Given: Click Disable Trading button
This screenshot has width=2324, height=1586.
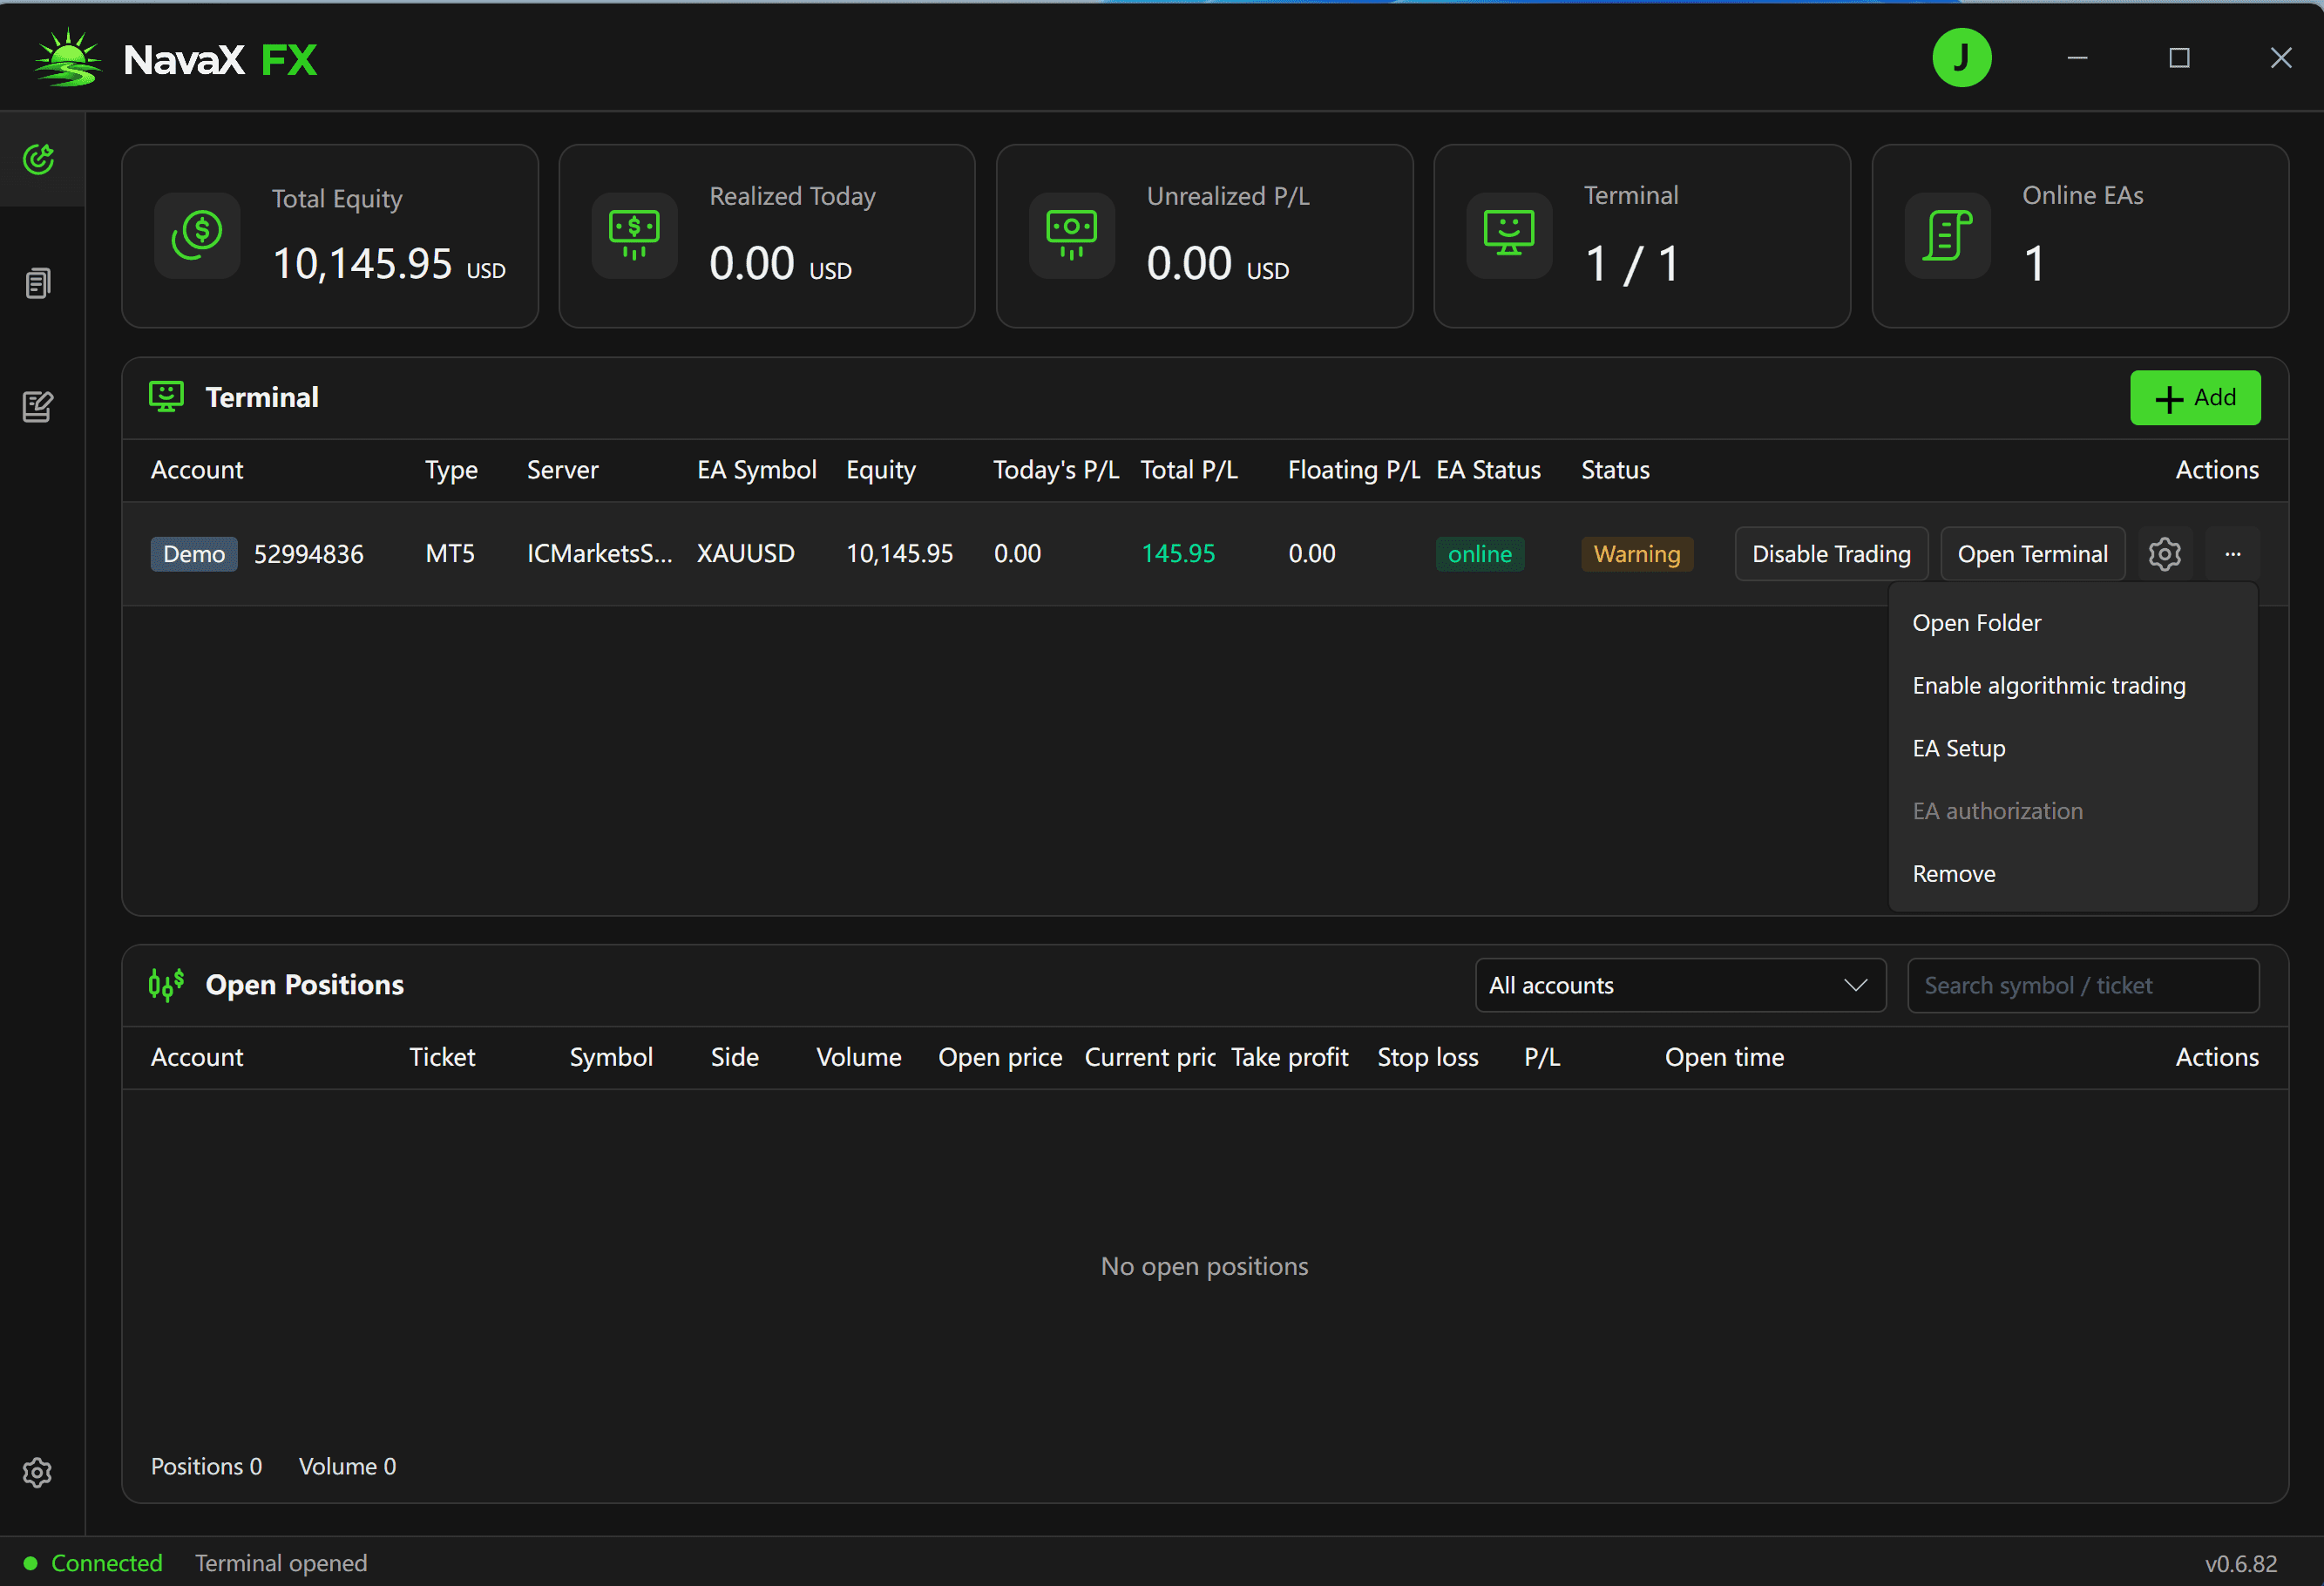Looking at the screenshot, I should [x=1831, y=554].
